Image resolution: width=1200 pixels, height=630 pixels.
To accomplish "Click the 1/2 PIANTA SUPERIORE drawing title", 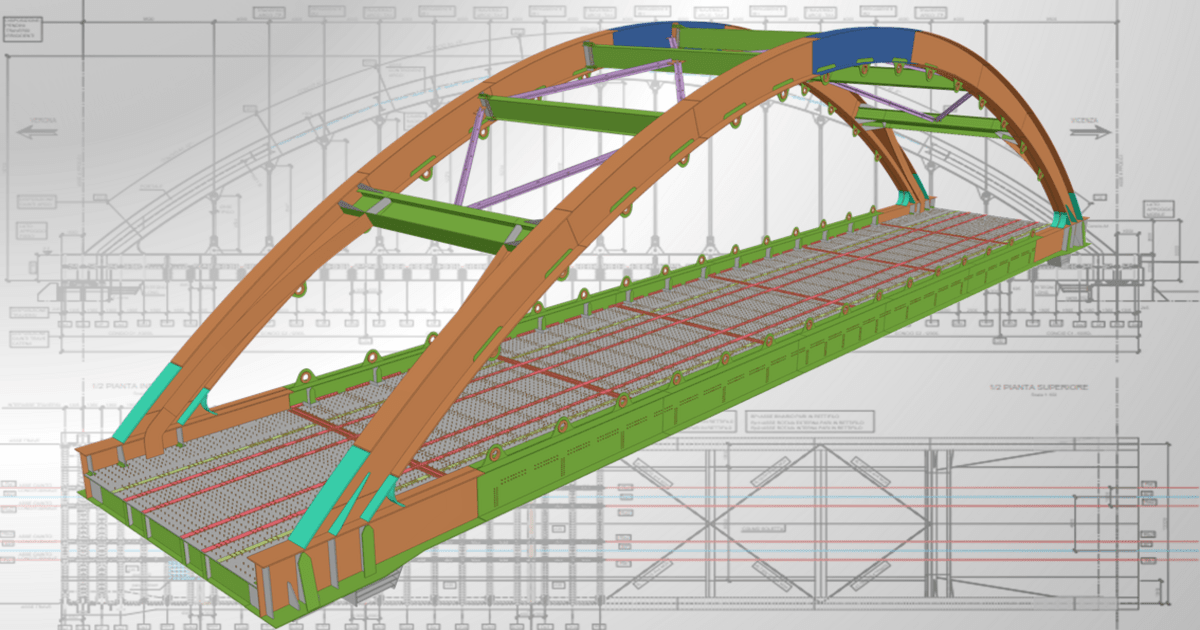I will (1039, 387).
